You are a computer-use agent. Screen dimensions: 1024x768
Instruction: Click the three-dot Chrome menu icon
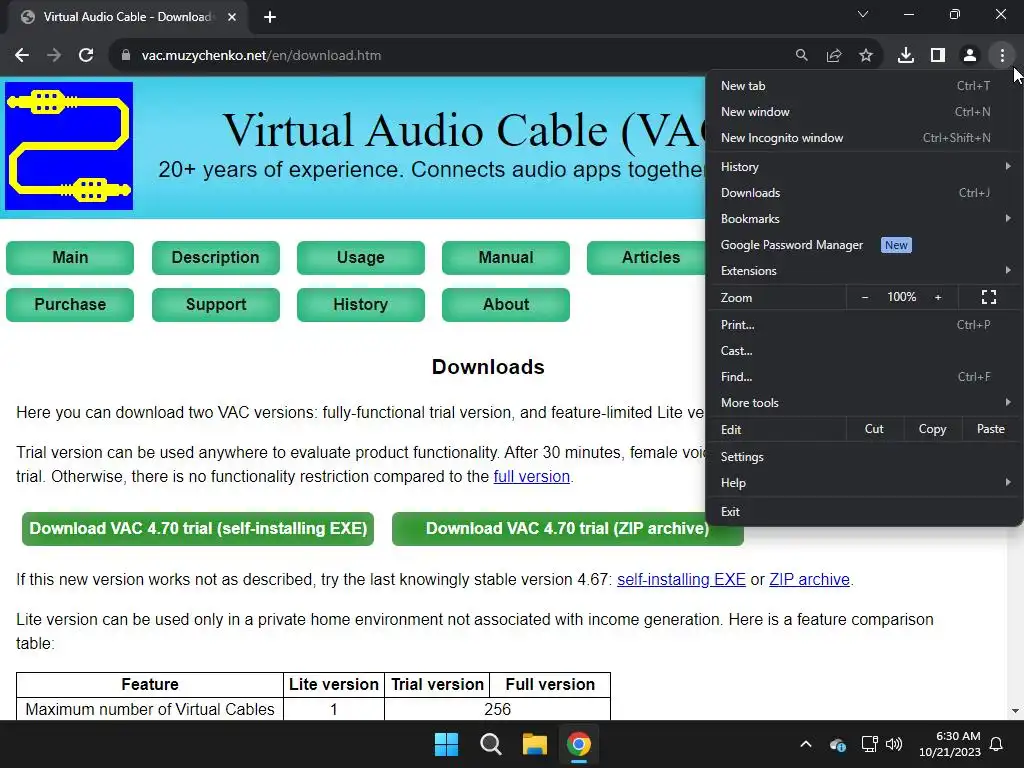point(1002,56)
